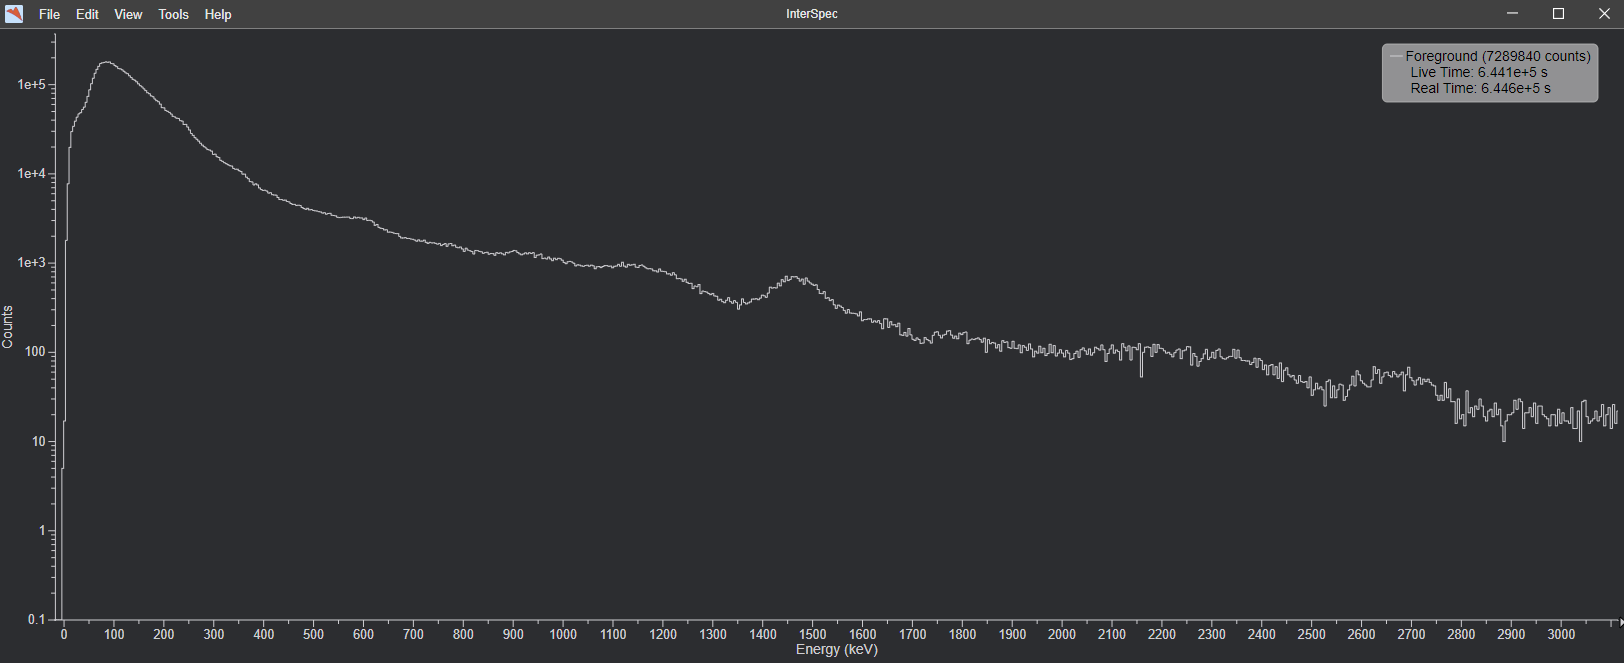Click the Energy (keV) axis title
Image resolution: width=1624 pixels, height=663 pixels.
tap(836, 650)
